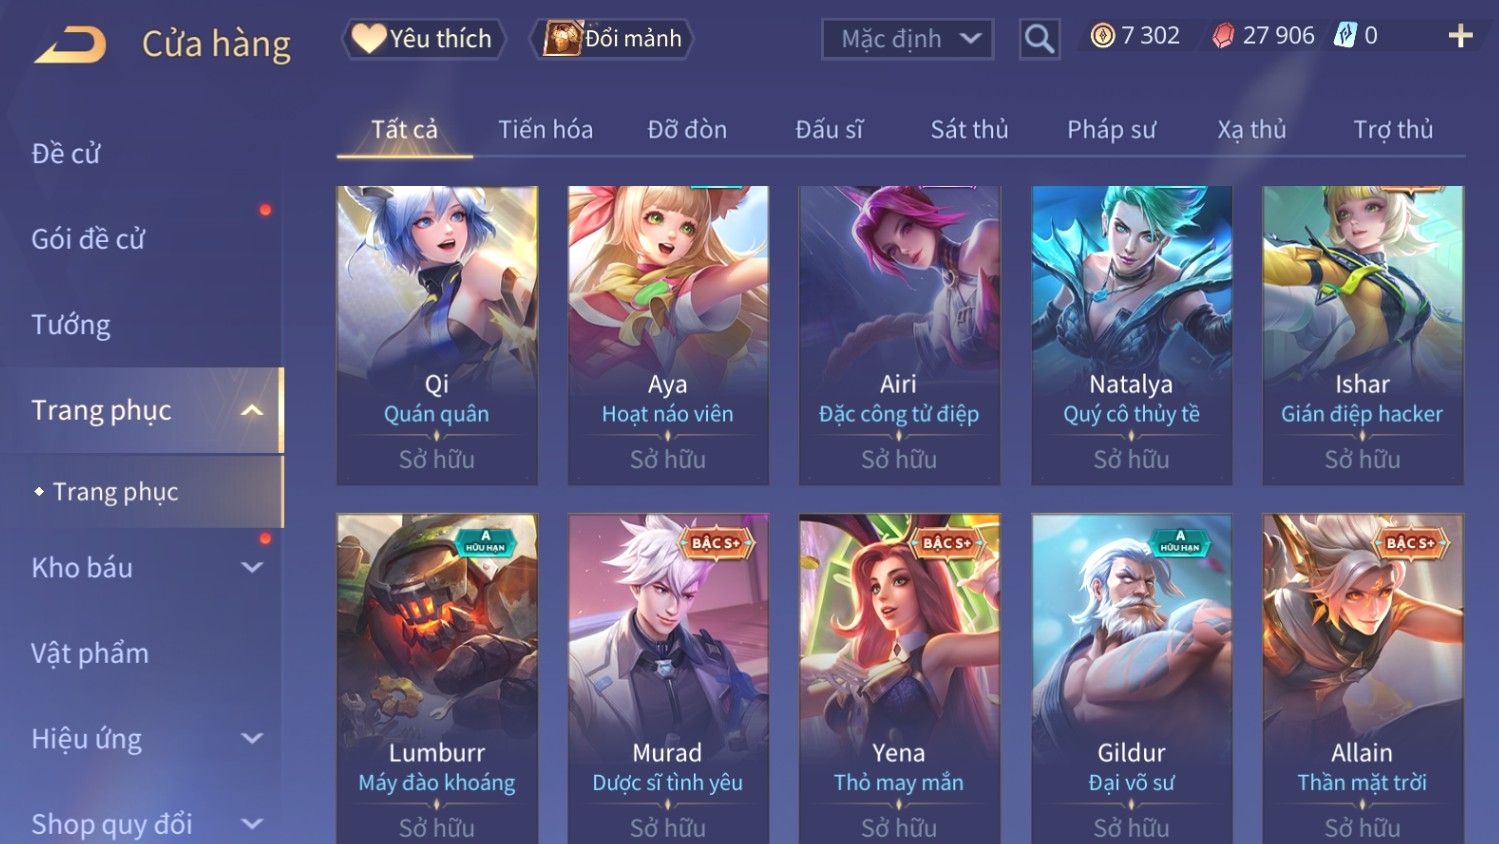Click the plus icon to add currency
The height and width of the screenshot is (844, 1499).
click(x=1460, y=36)
